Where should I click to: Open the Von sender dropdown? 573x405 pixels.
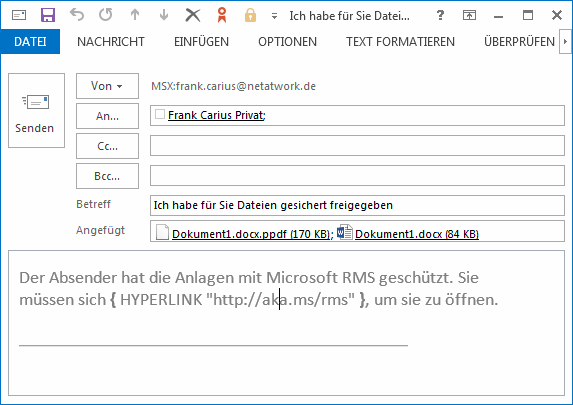[107, 86]
